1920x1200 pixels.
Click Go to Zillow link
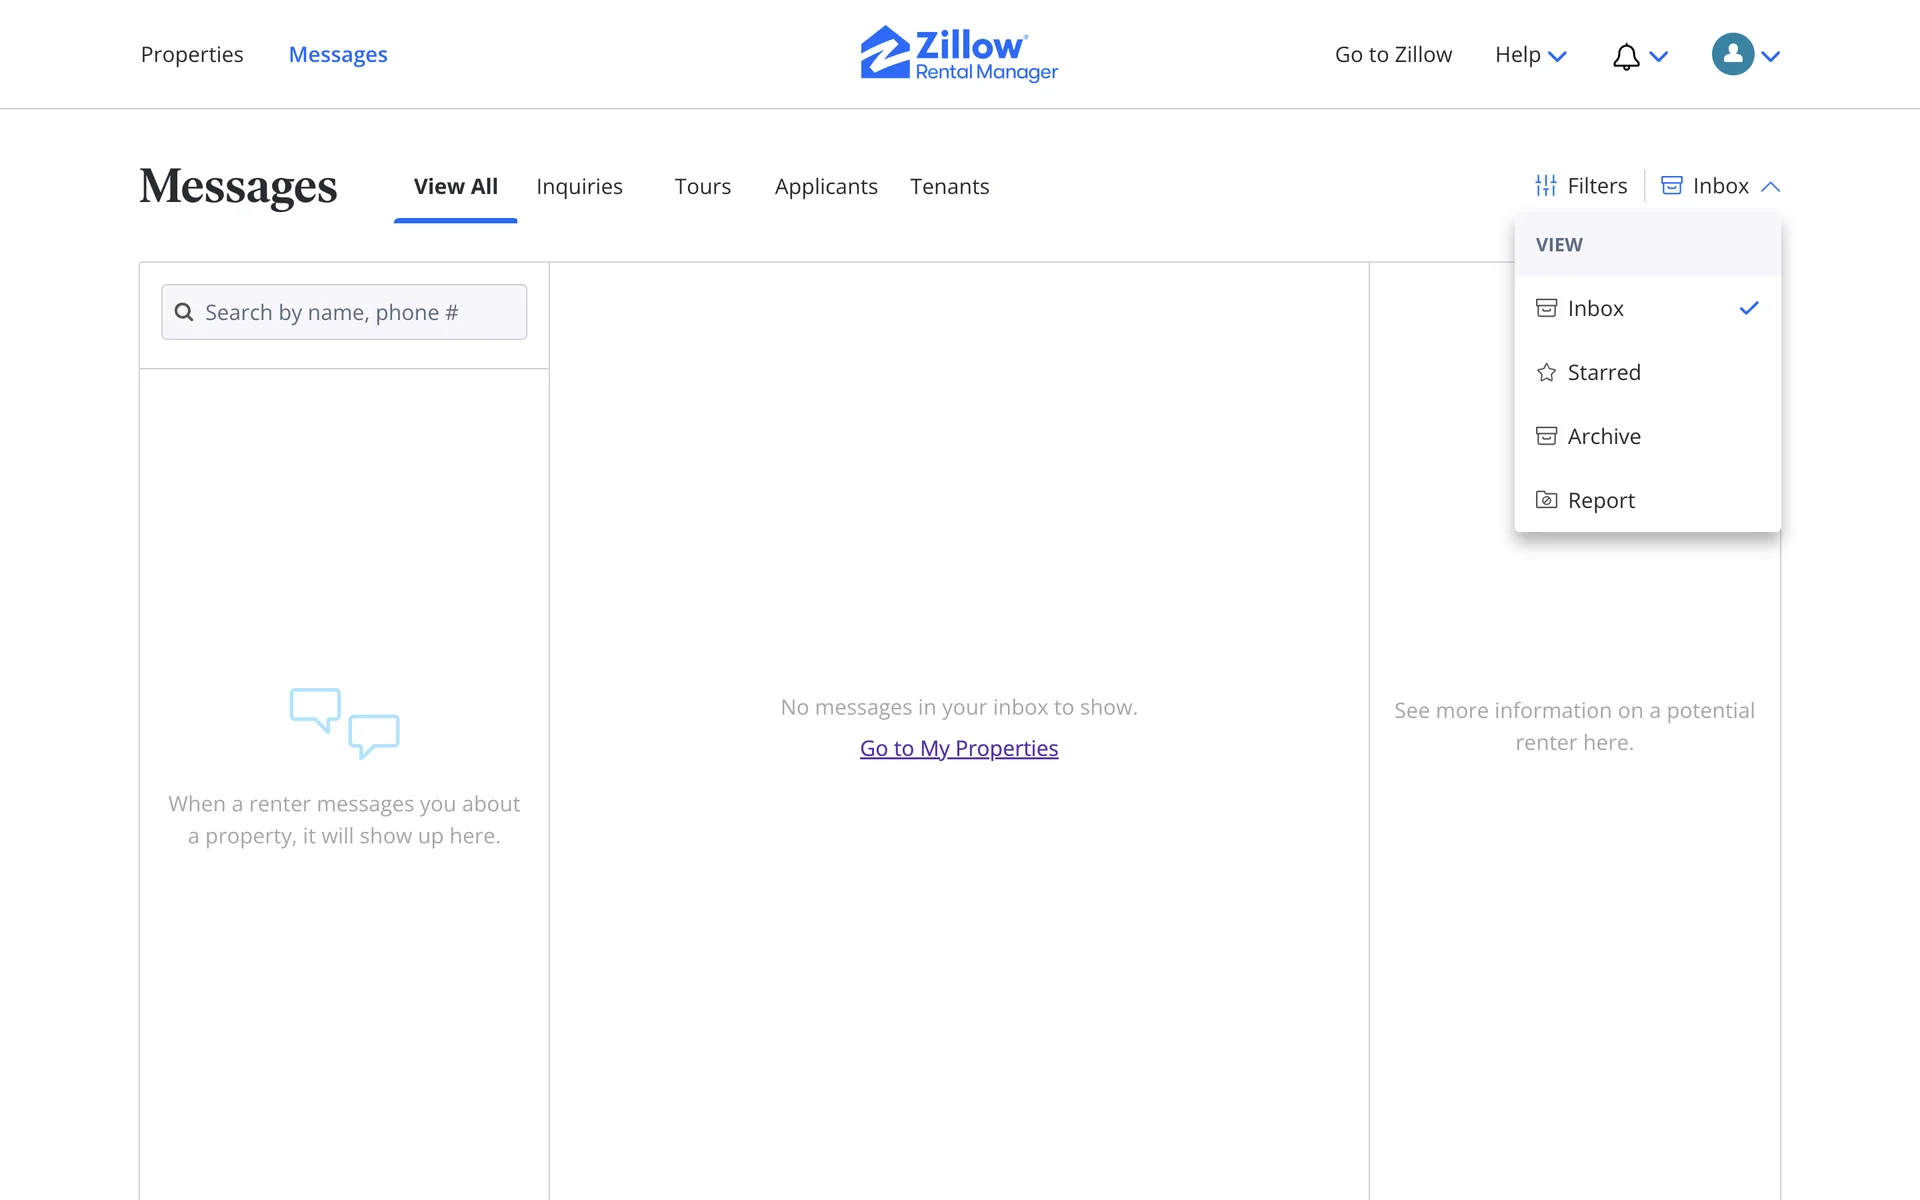(x=1393, y=55)
